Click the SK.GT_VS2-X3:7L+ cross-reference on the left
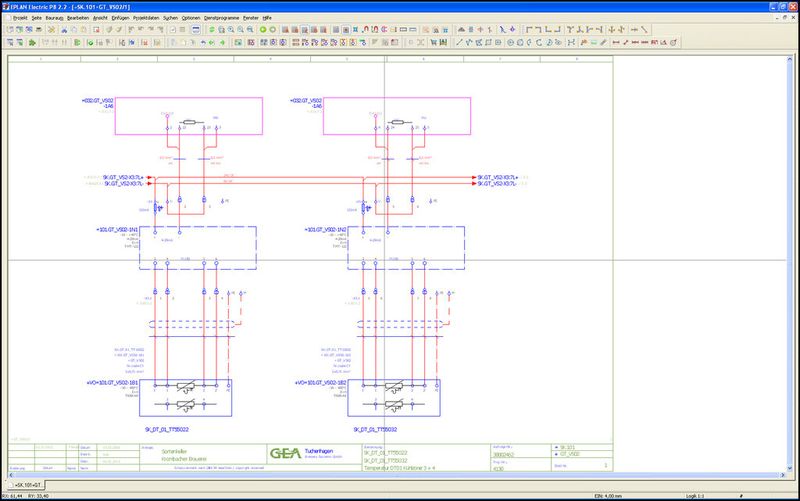Viewport: 800px width, 501px height. [126, 177]
